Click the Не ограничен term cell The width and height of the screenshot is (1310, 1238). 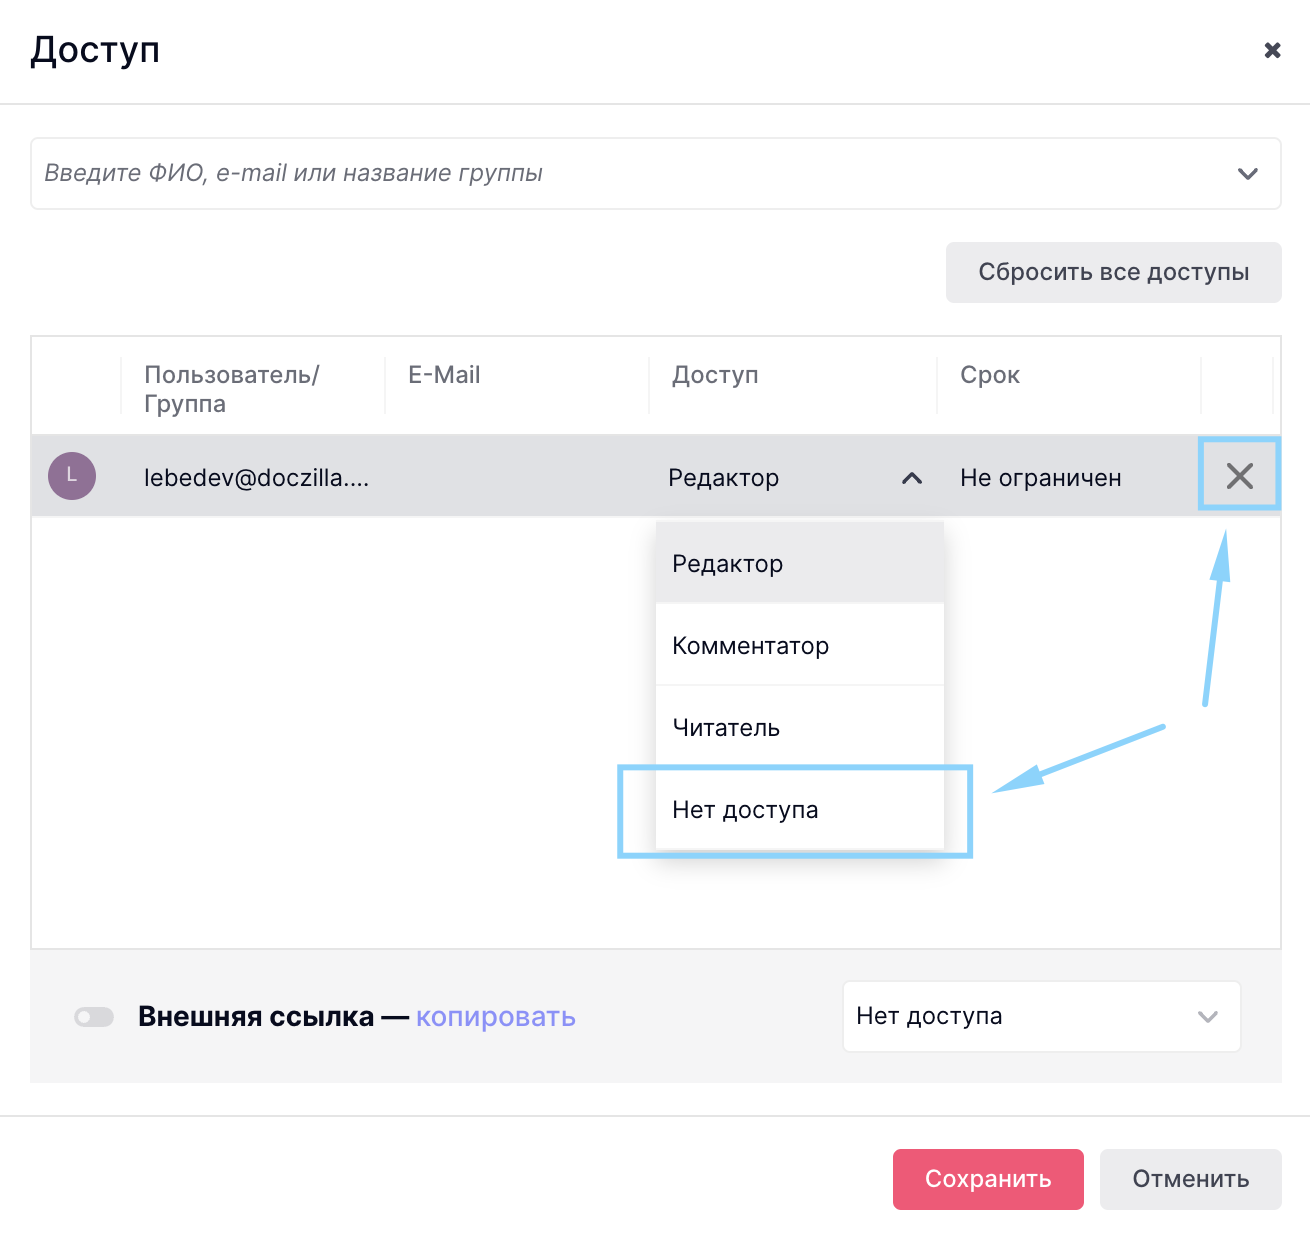[x=1040, y=478]
